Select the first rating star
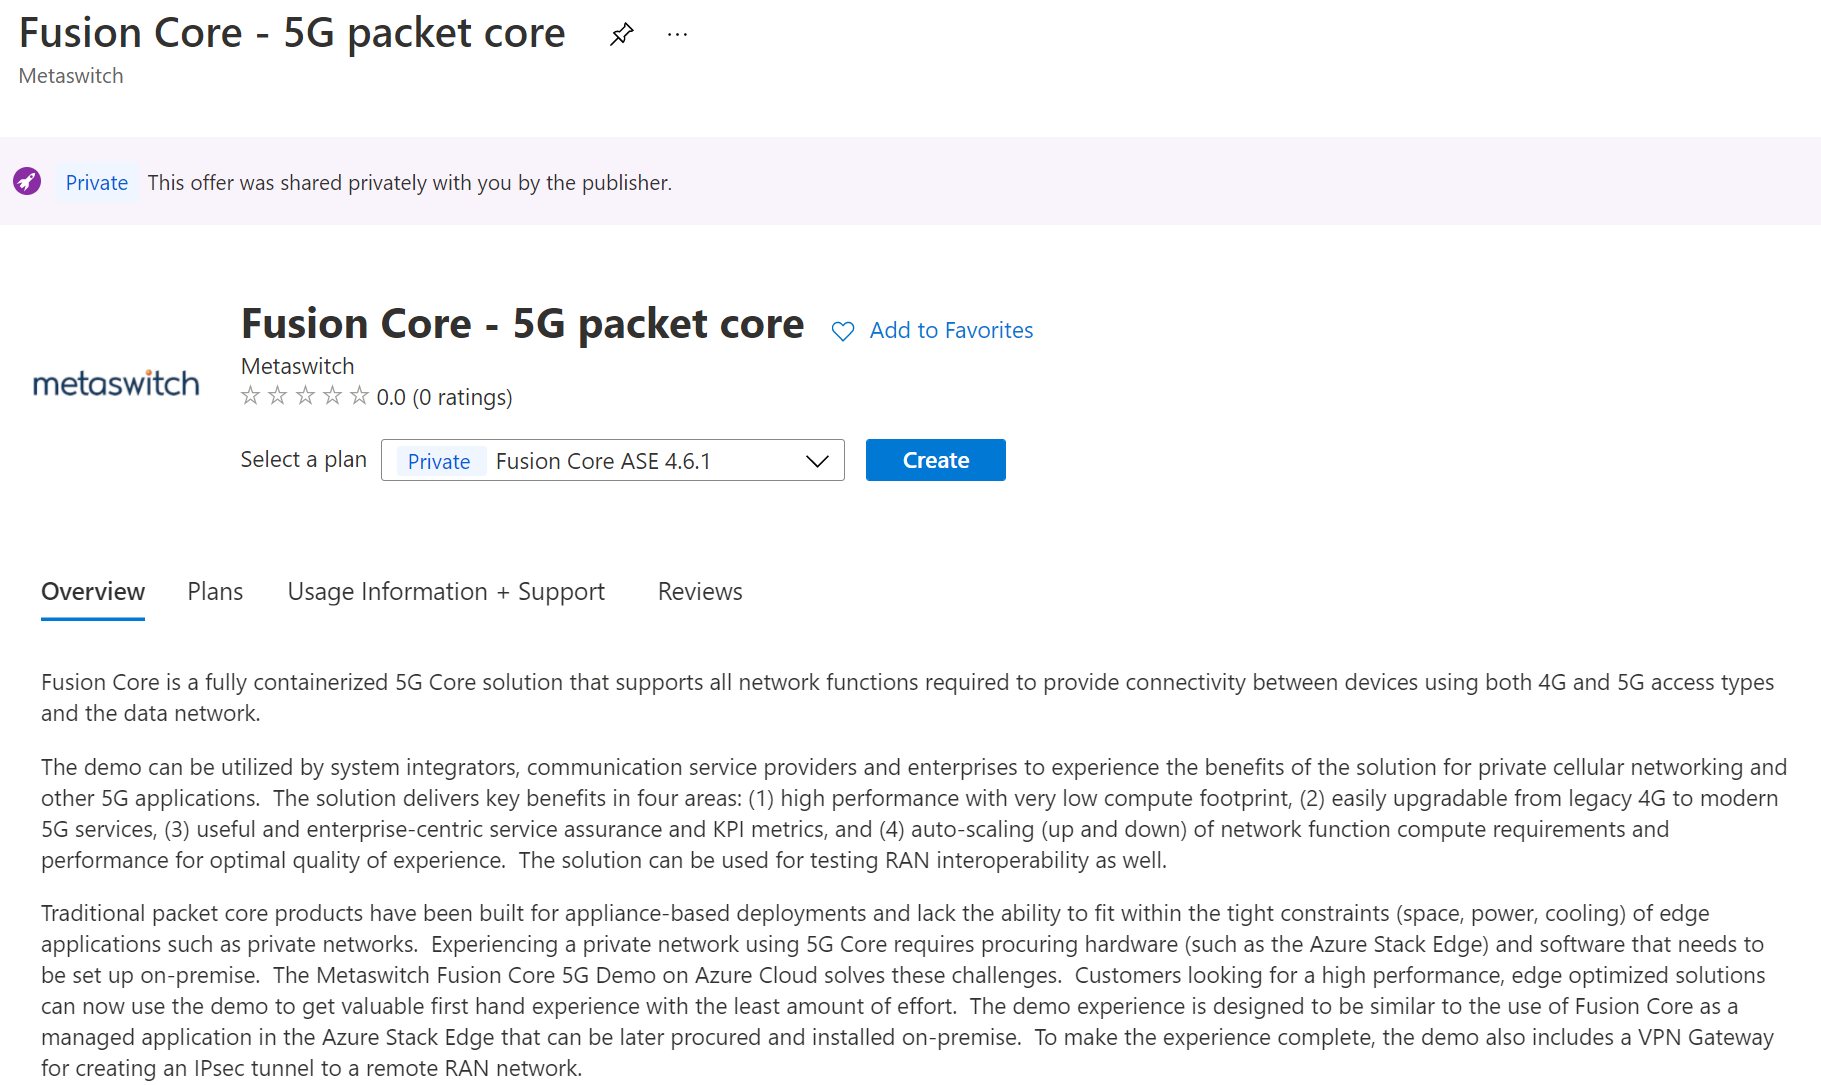Image resolution: width=1821 pixels, height=1085 pixels. coord(250,396)
